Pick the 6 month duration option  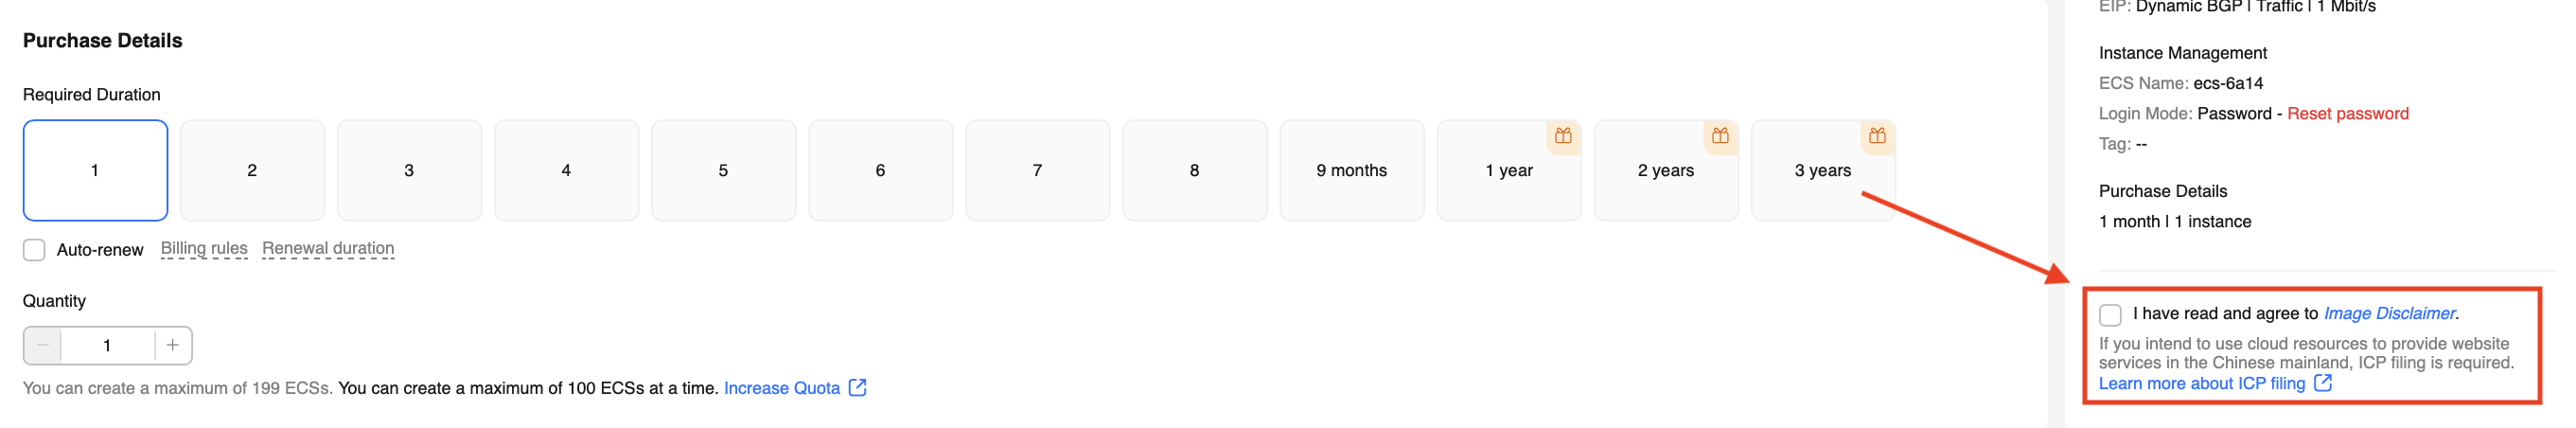tap(880, 170)
